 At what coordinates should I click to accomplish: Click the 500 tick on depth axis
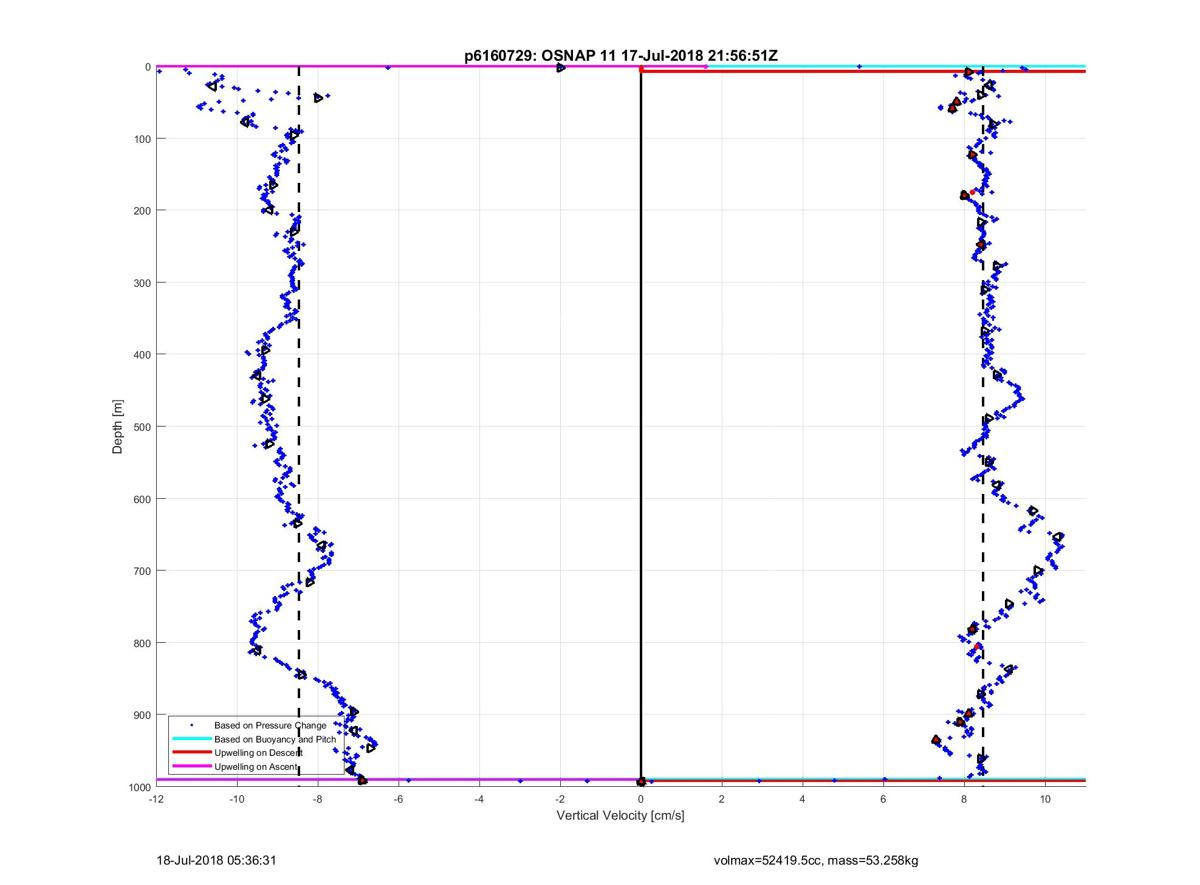point(141,426)
